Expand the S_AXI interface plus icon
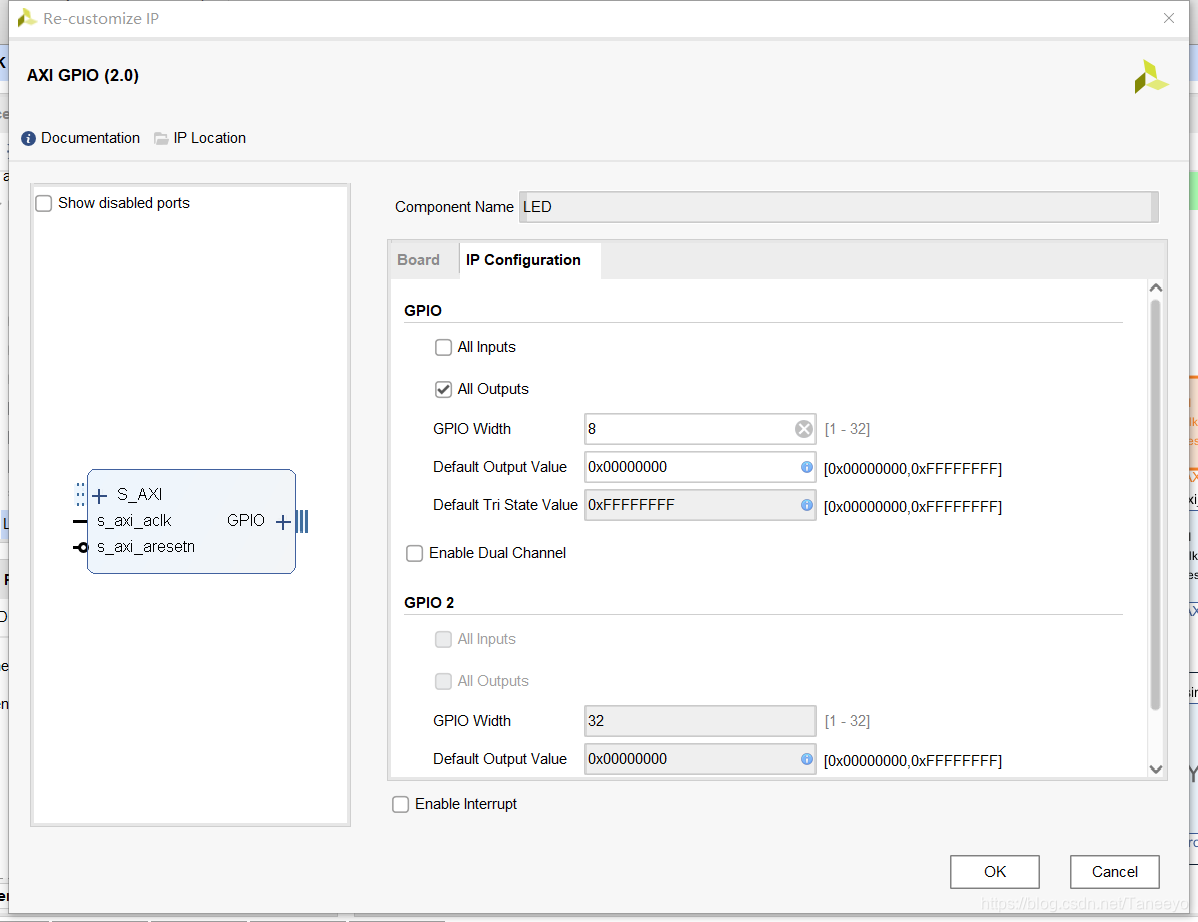1198x922 pixels. point(99,496)
